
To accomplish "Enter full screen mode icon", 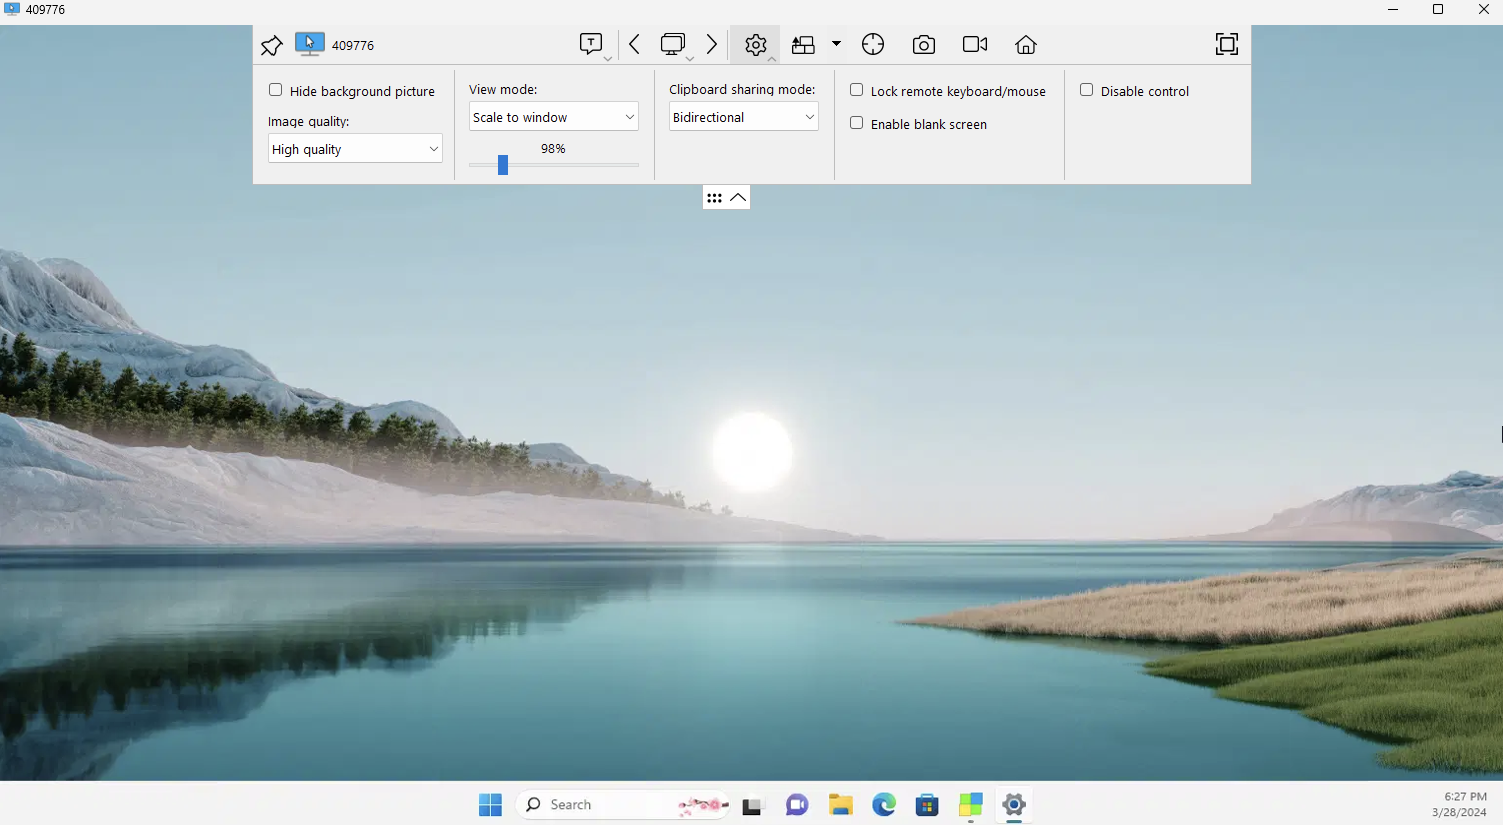I will [1227, 44].
